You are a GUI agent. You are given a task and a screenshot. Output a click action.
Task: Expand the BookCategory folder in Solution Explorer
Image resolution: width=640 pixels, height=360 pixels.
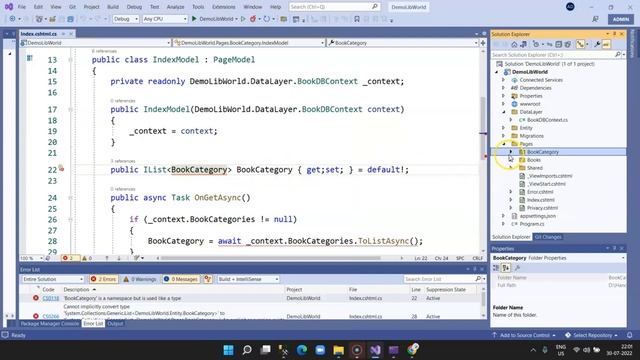pyautogui.click(x=511, y=152)
